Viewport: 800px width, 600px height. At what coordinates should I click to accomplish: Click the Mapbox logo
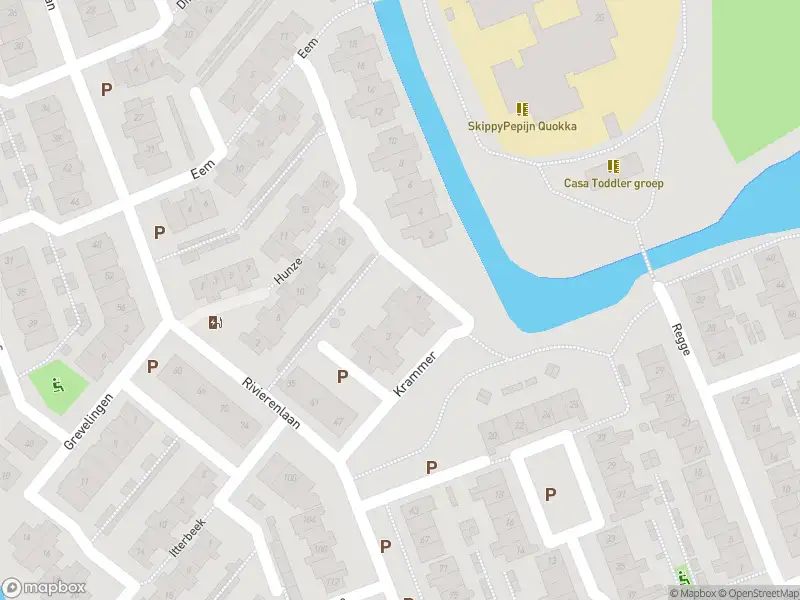(x=43, y=587)
